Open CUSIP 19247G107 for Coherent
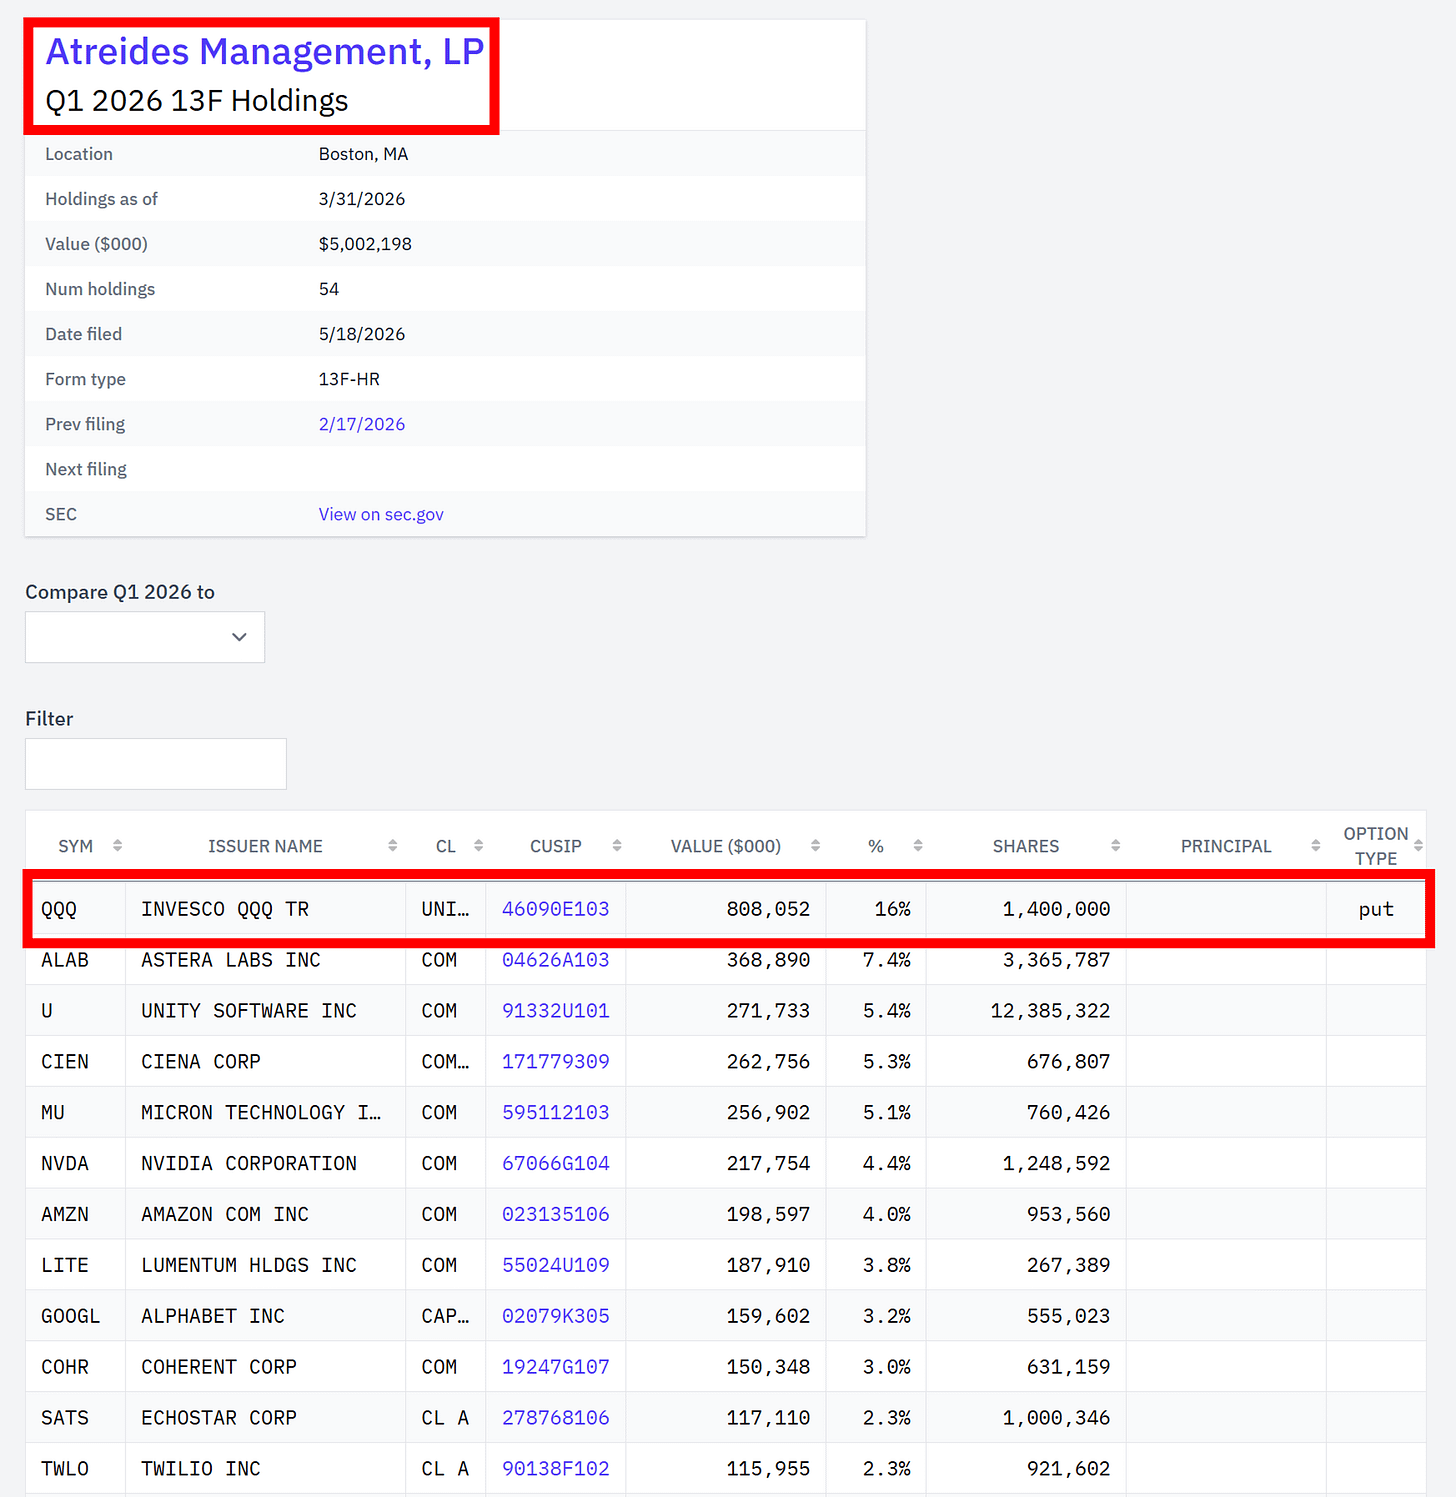 [x=556, y=1368]
